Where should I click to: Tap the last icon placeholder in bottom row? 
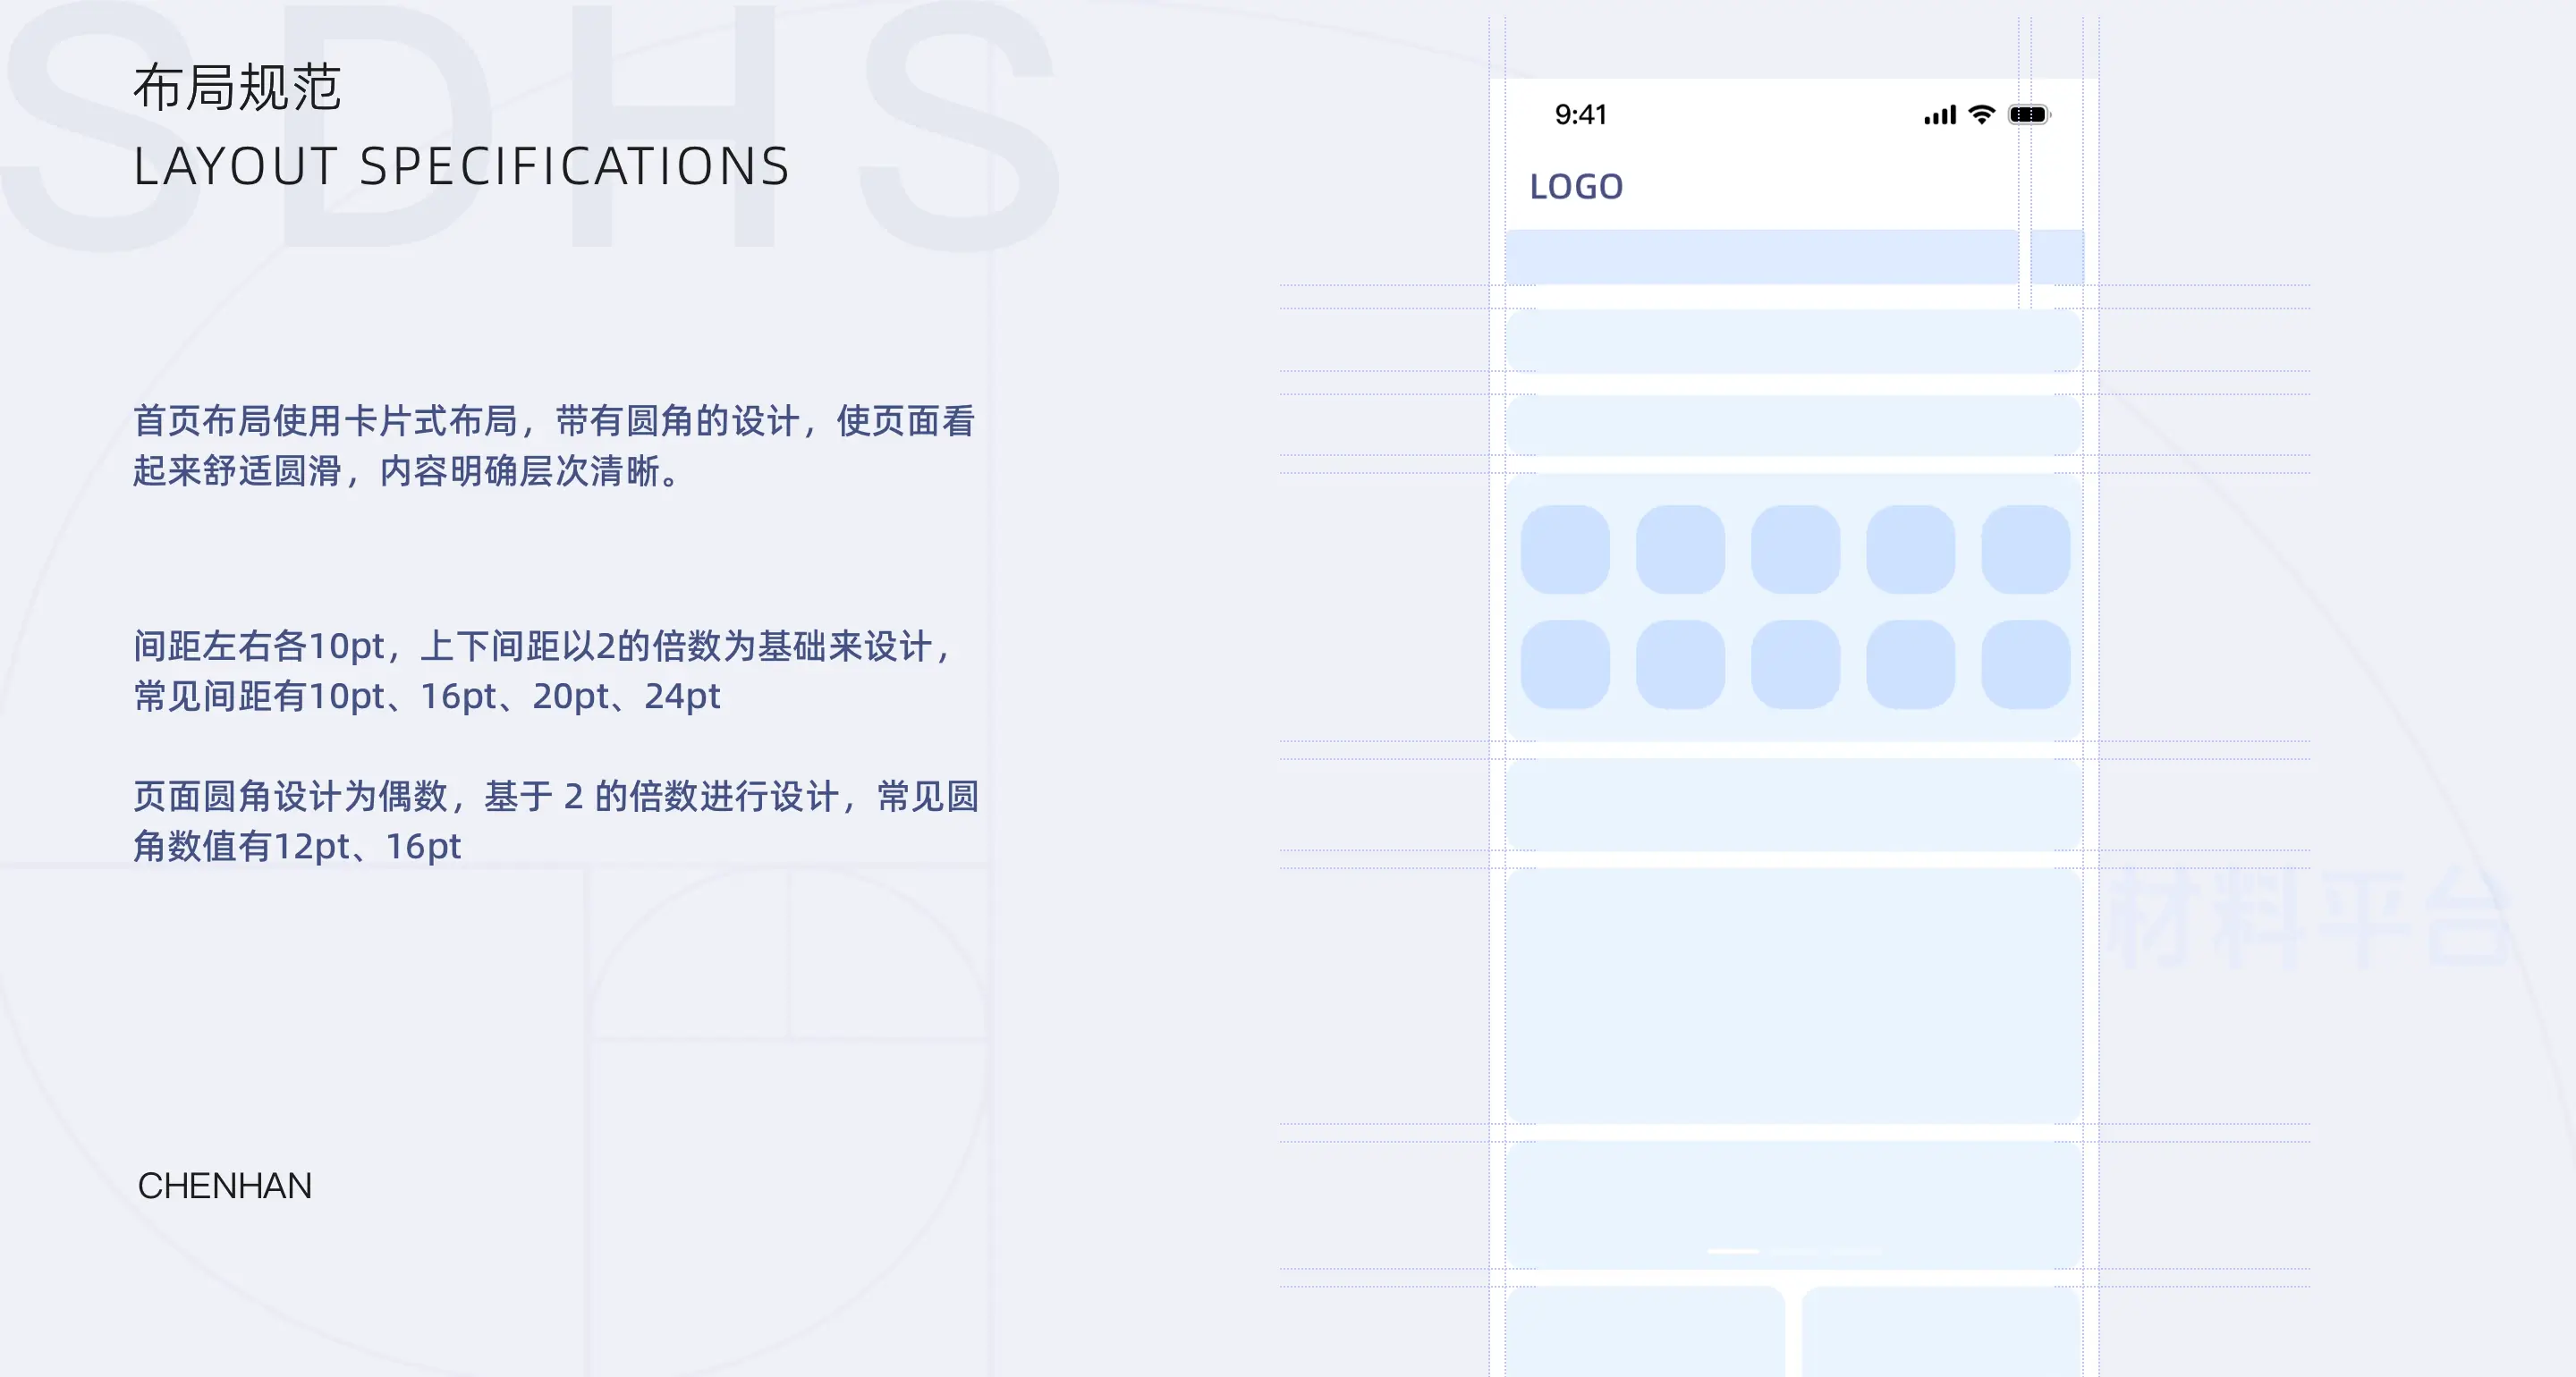[2025, 664]
